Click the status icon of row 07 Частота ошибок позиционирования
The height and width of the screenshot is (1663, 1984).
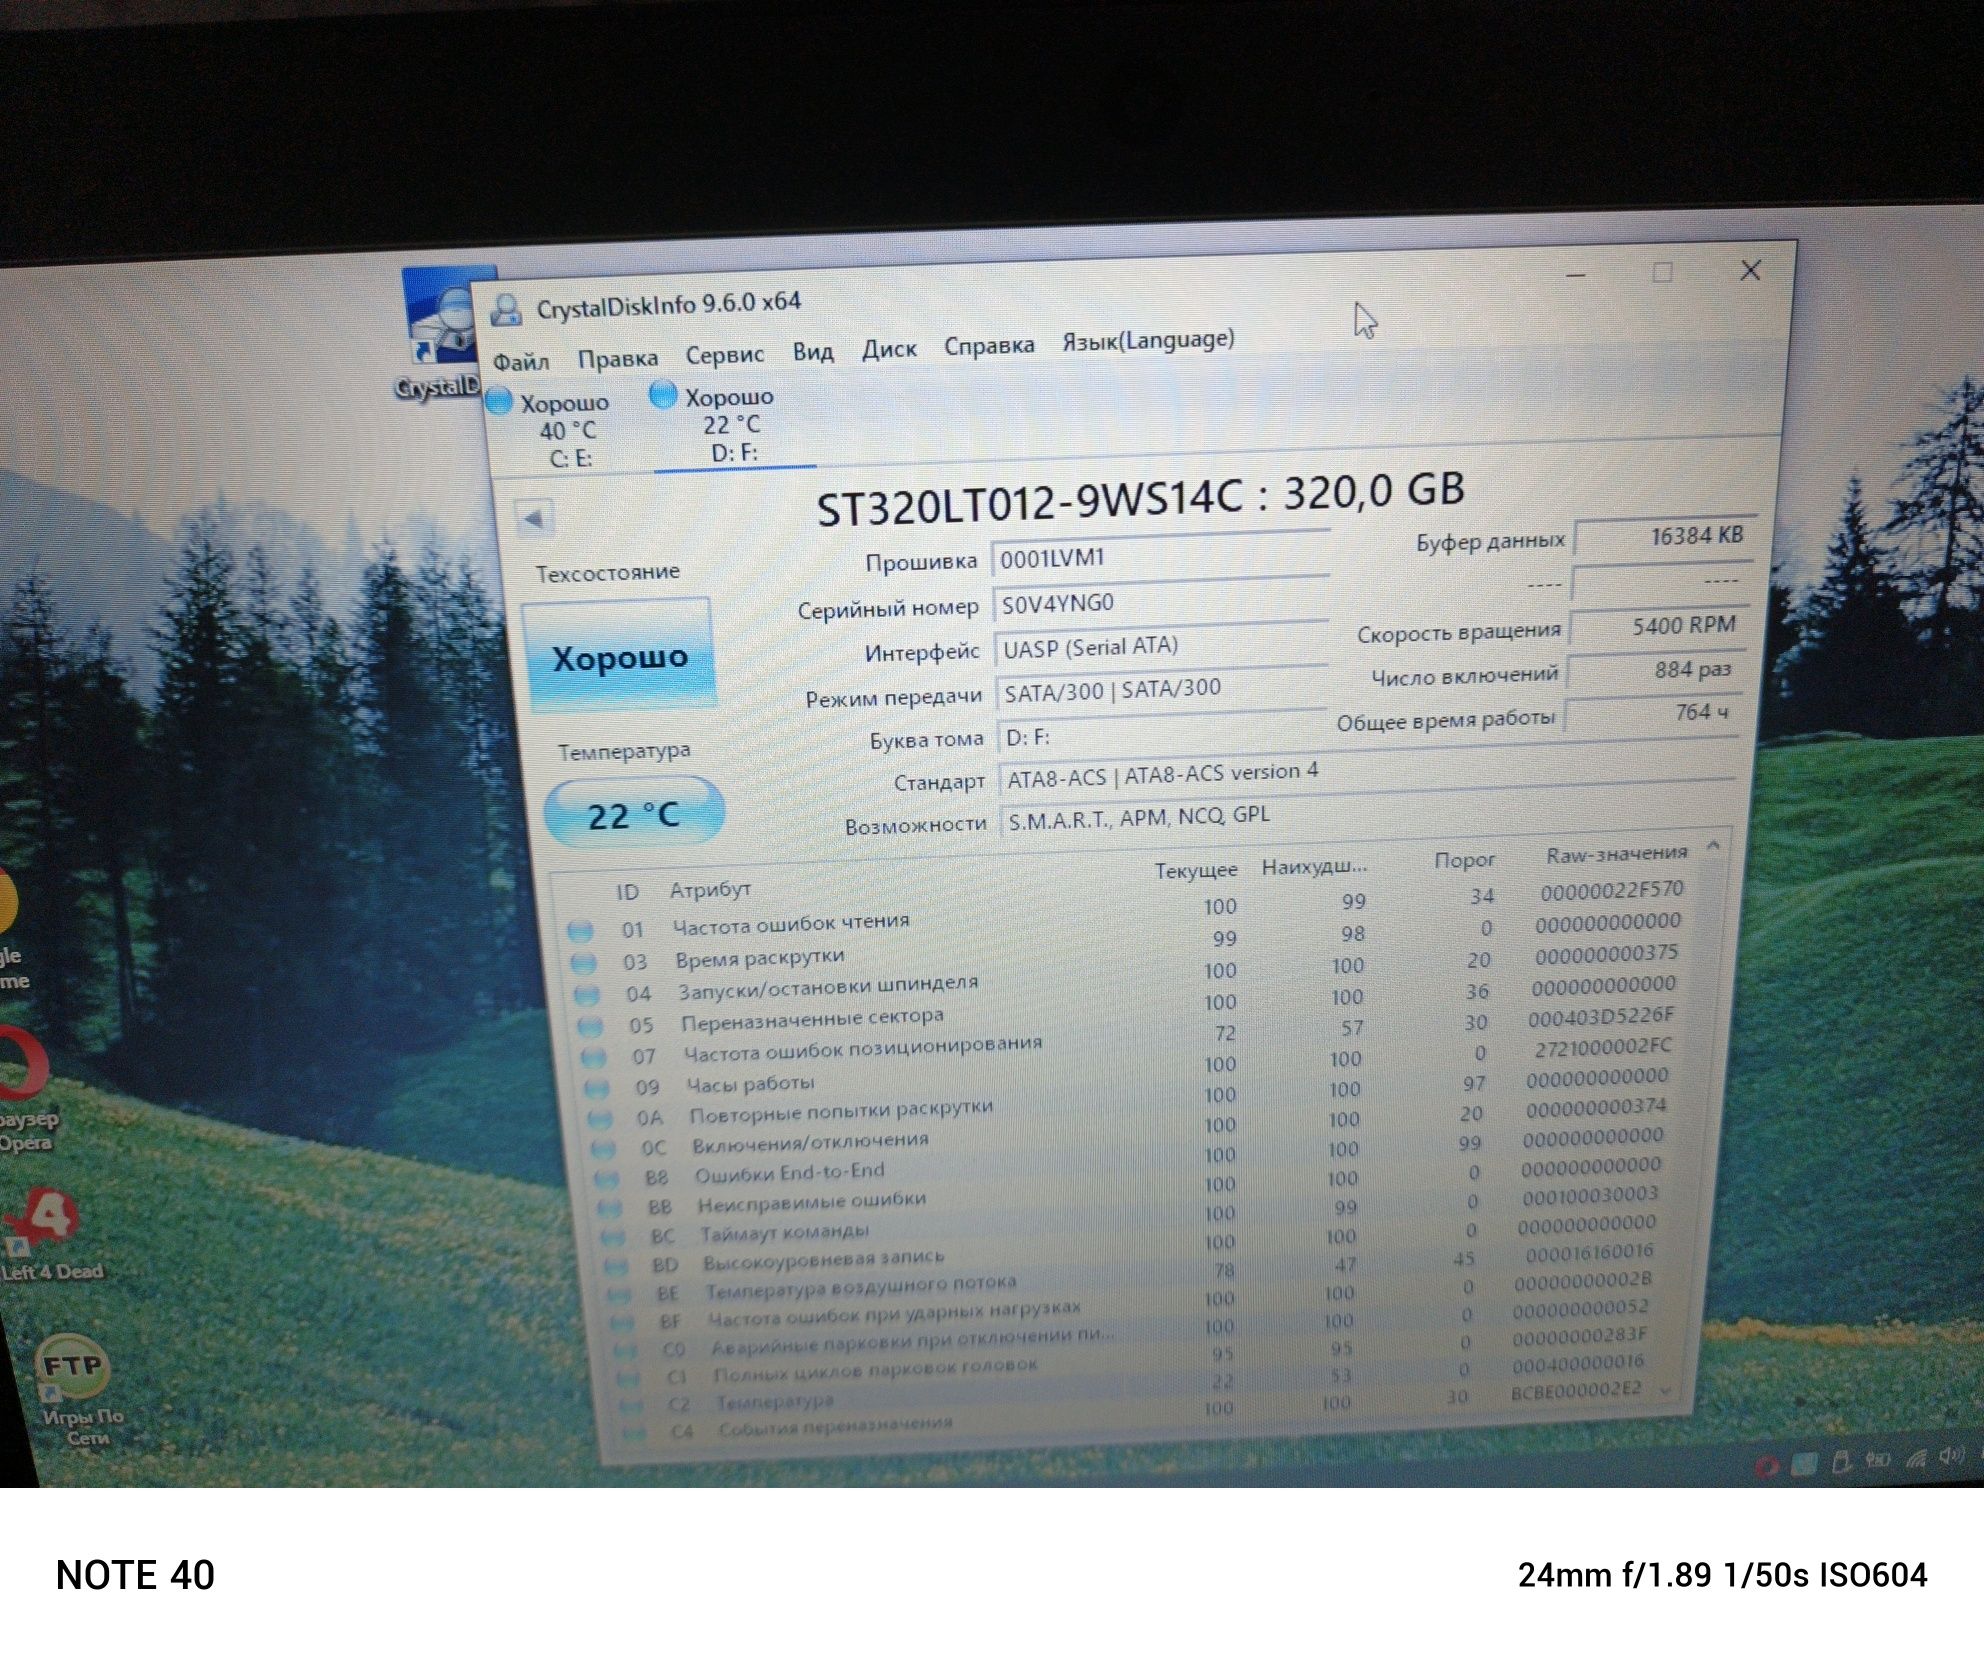(594, 1056)
